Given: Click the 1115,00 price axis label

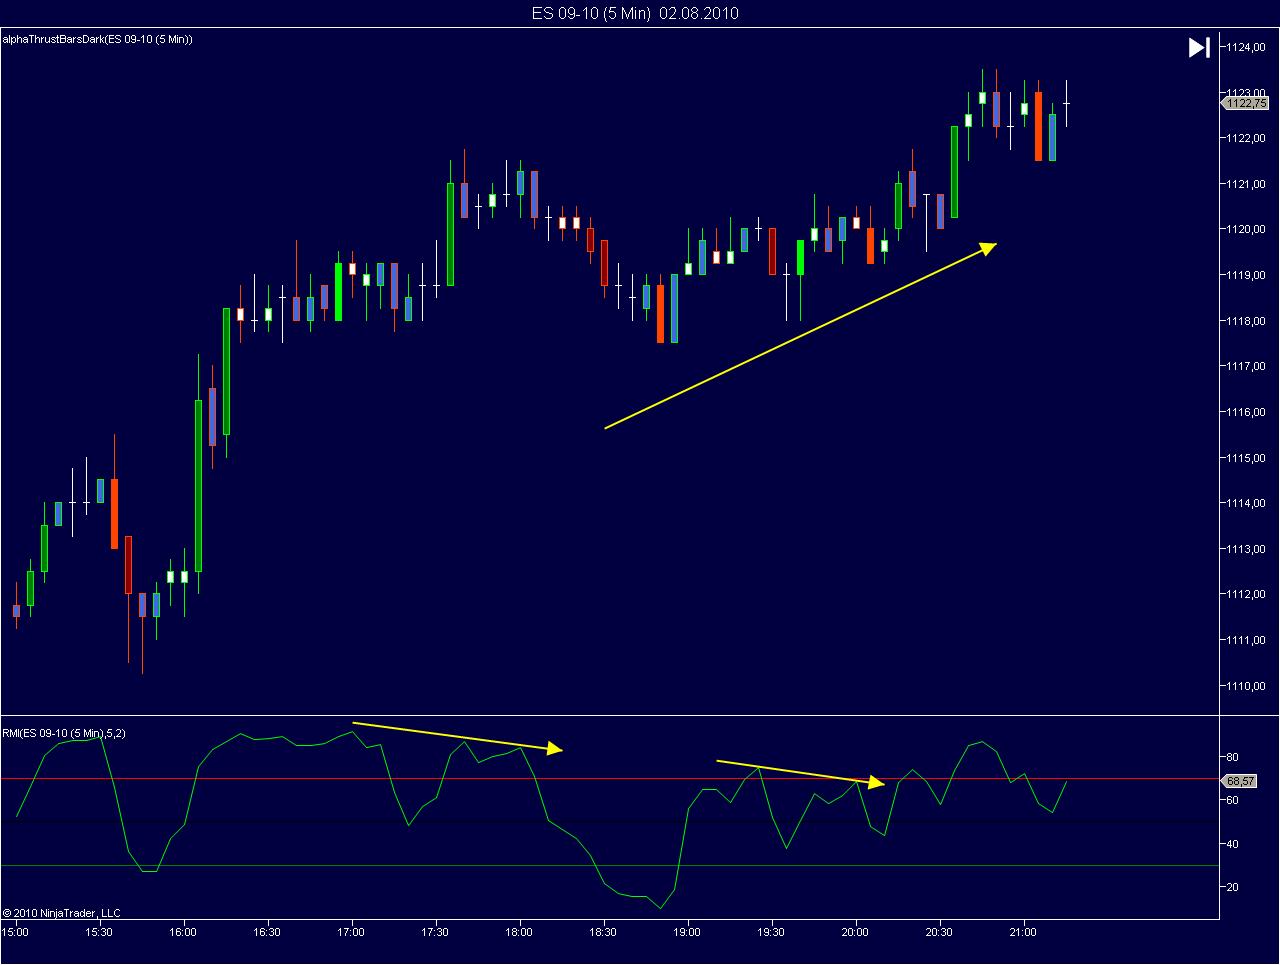Looking at the screenshot, I should coord(1247,458).
